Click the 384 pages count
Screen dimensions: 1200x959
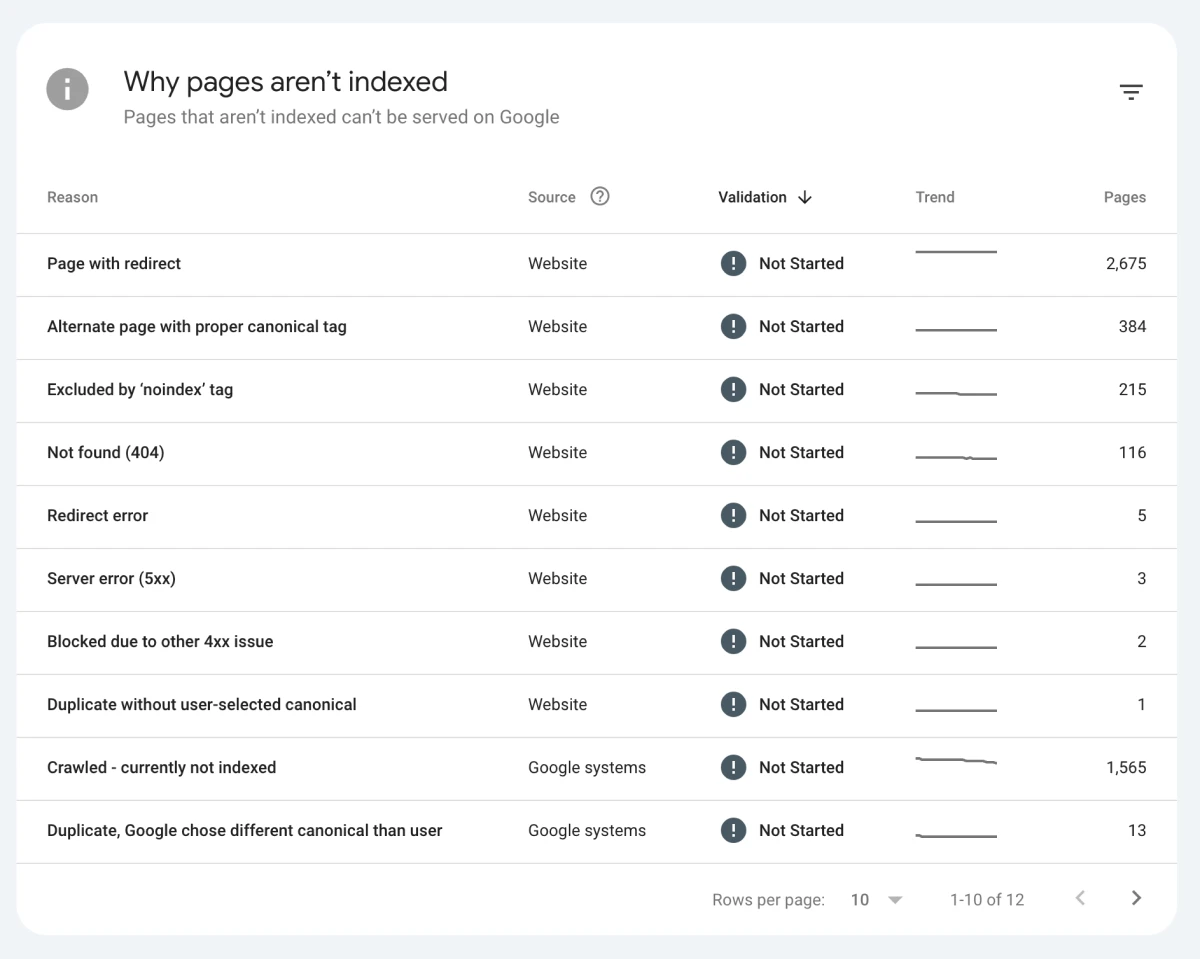click(x=1132, y=327)
